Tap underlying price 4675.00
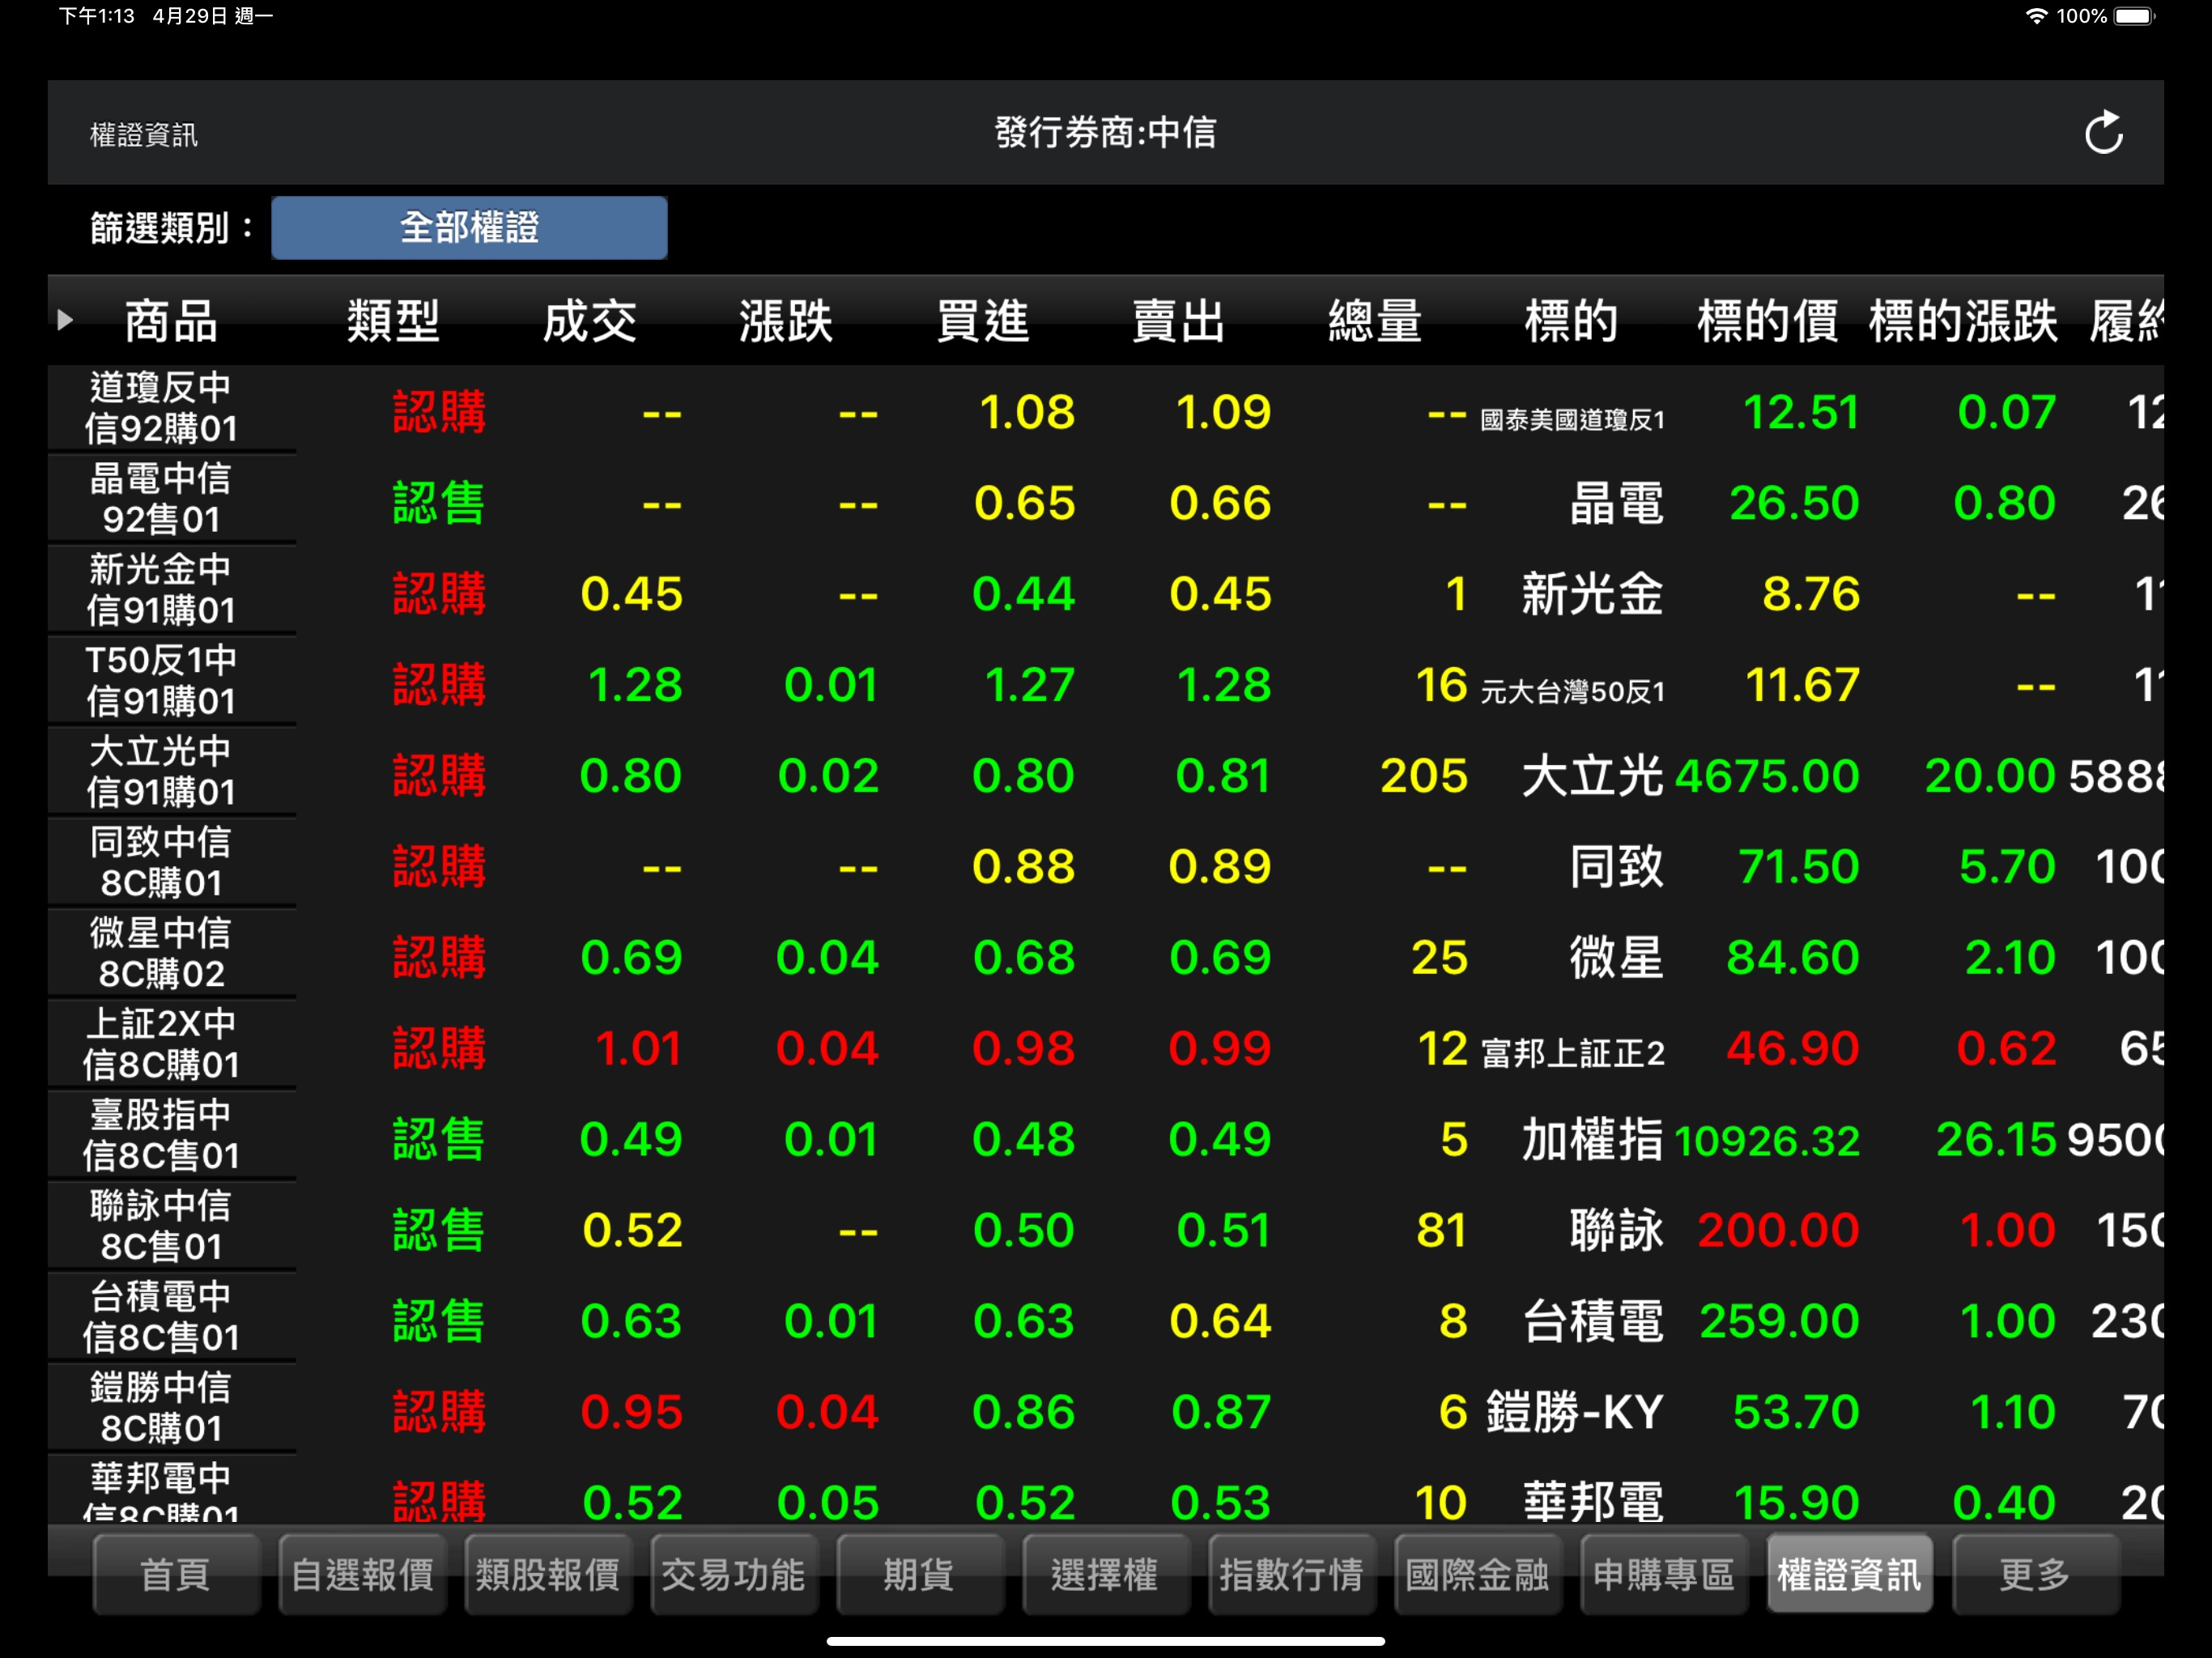The width and height of the screenshot is (2212, 1658). point(1768,777)
